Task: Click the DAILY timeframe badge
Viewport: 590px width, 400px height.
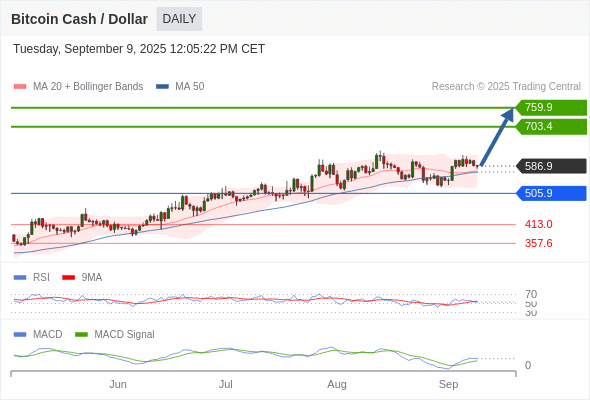Action: click(x=179, y=19)
